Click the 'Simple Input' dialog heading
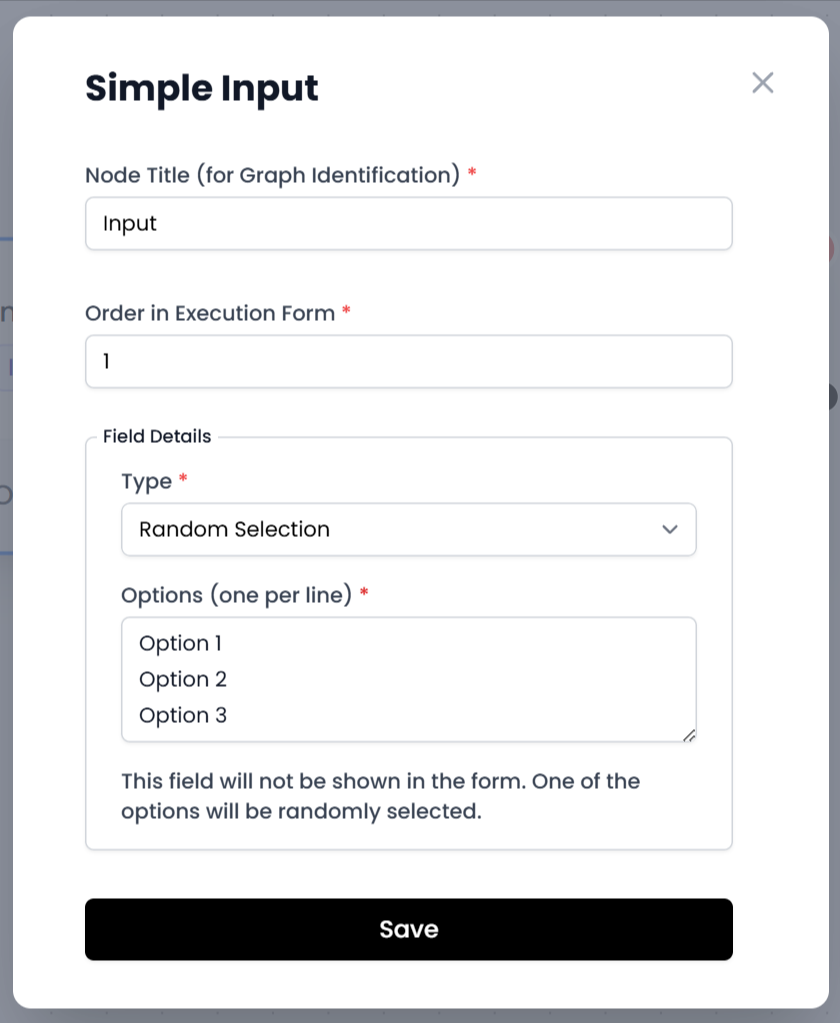840x1023 pixels. [x=201, y=88]
